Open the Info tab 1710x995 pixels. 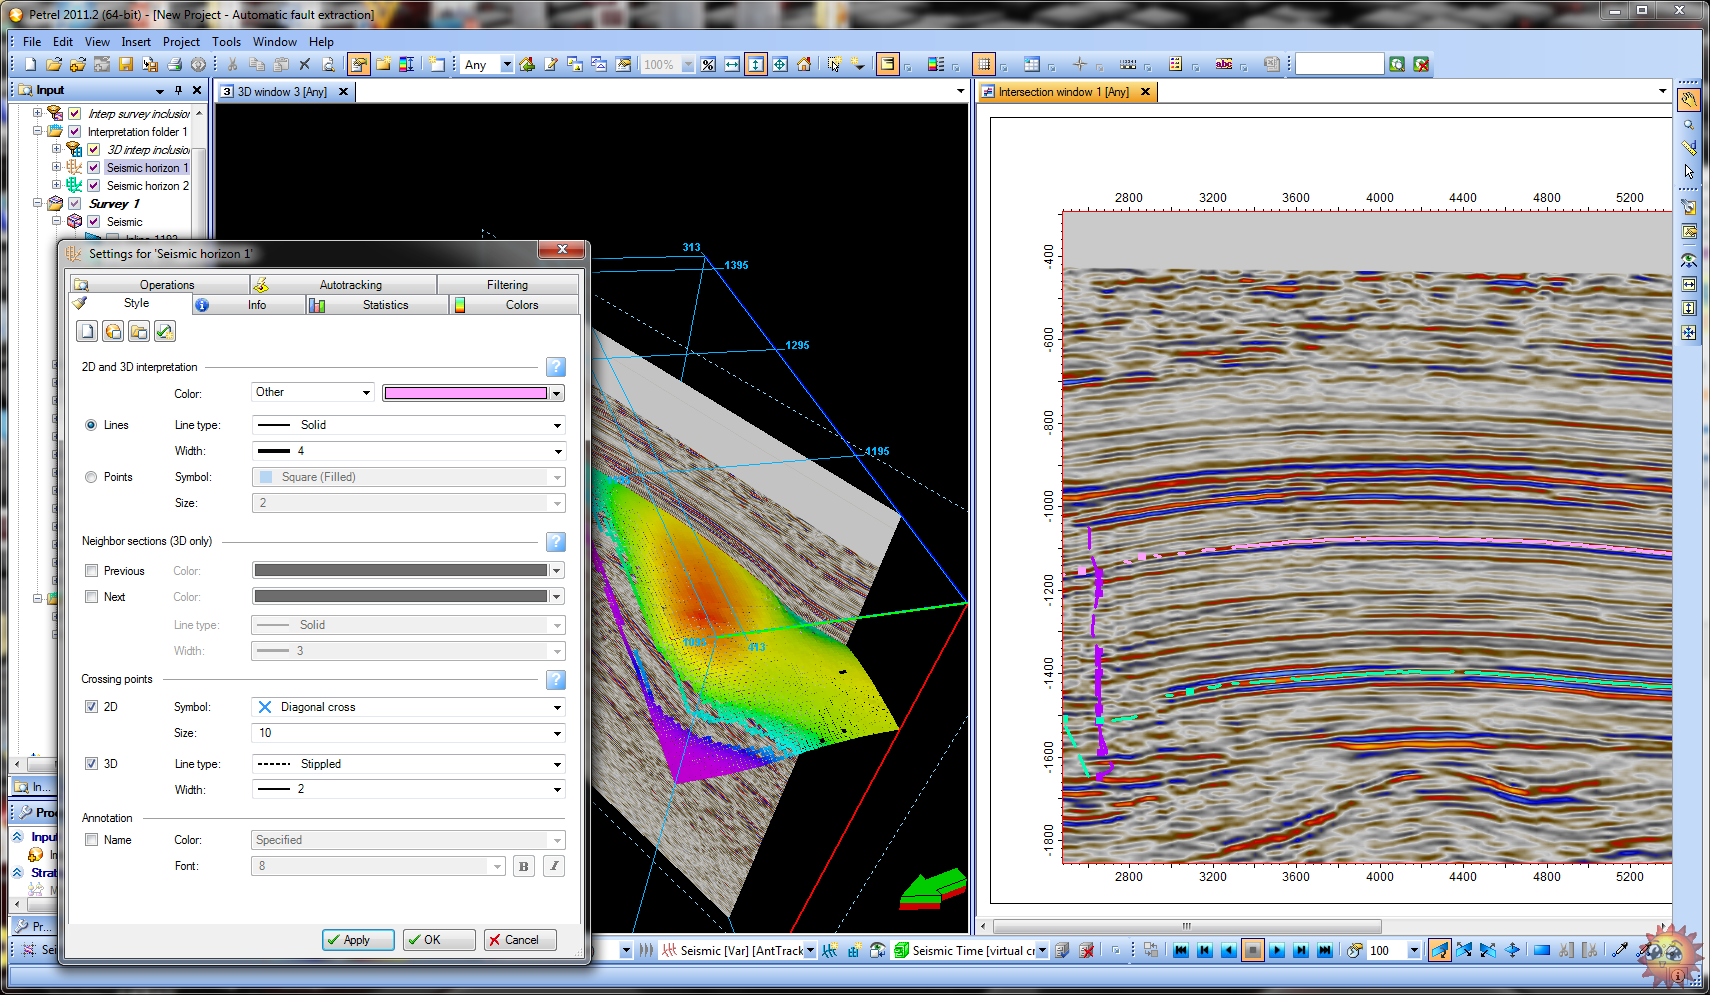(x=248, y=305)
